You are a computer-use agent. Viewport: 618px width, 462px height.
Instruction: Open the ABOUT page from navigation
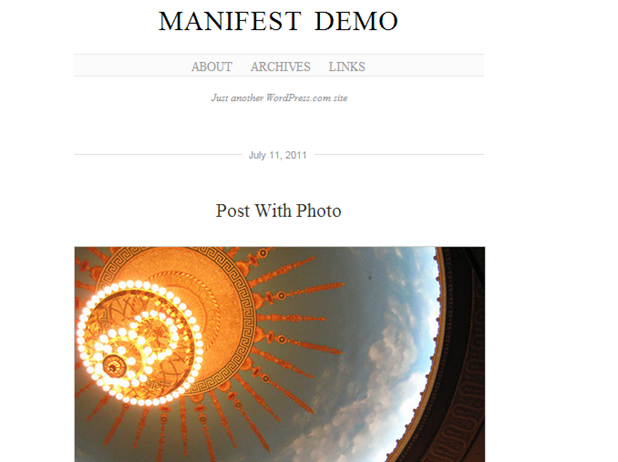[x=212, y=67]
